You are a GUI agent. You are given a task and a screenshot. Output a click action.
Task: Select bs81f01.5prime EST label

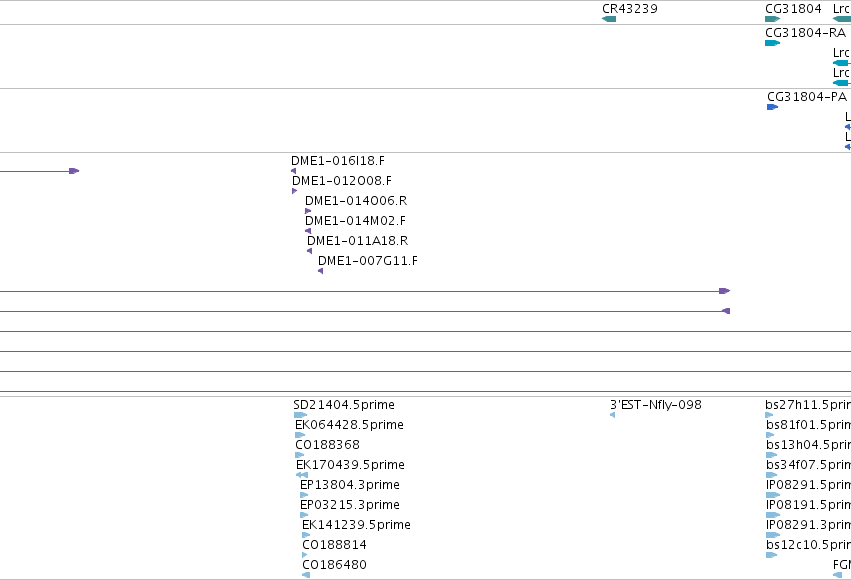tap(808, 425)
